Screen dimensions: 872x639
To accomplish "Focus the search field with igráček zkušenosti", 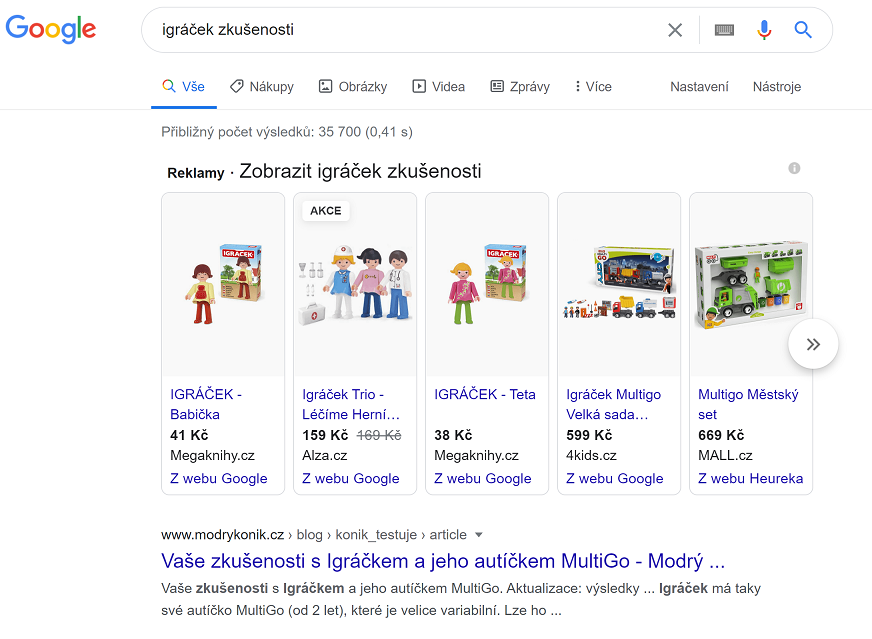I will 406,30.
